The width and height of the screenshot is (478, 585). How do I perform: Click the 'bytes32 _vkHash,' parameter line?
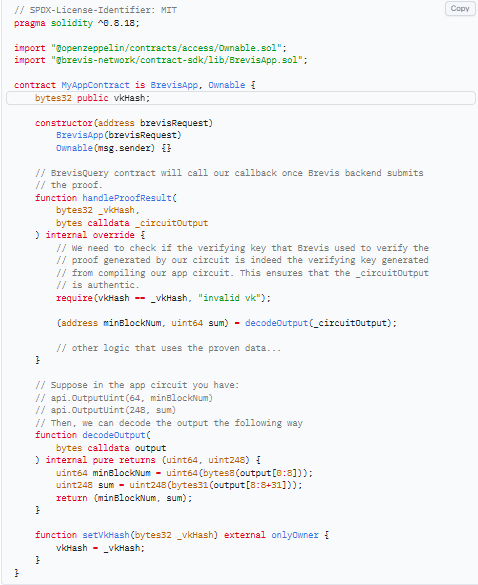(x=98, y=210)
